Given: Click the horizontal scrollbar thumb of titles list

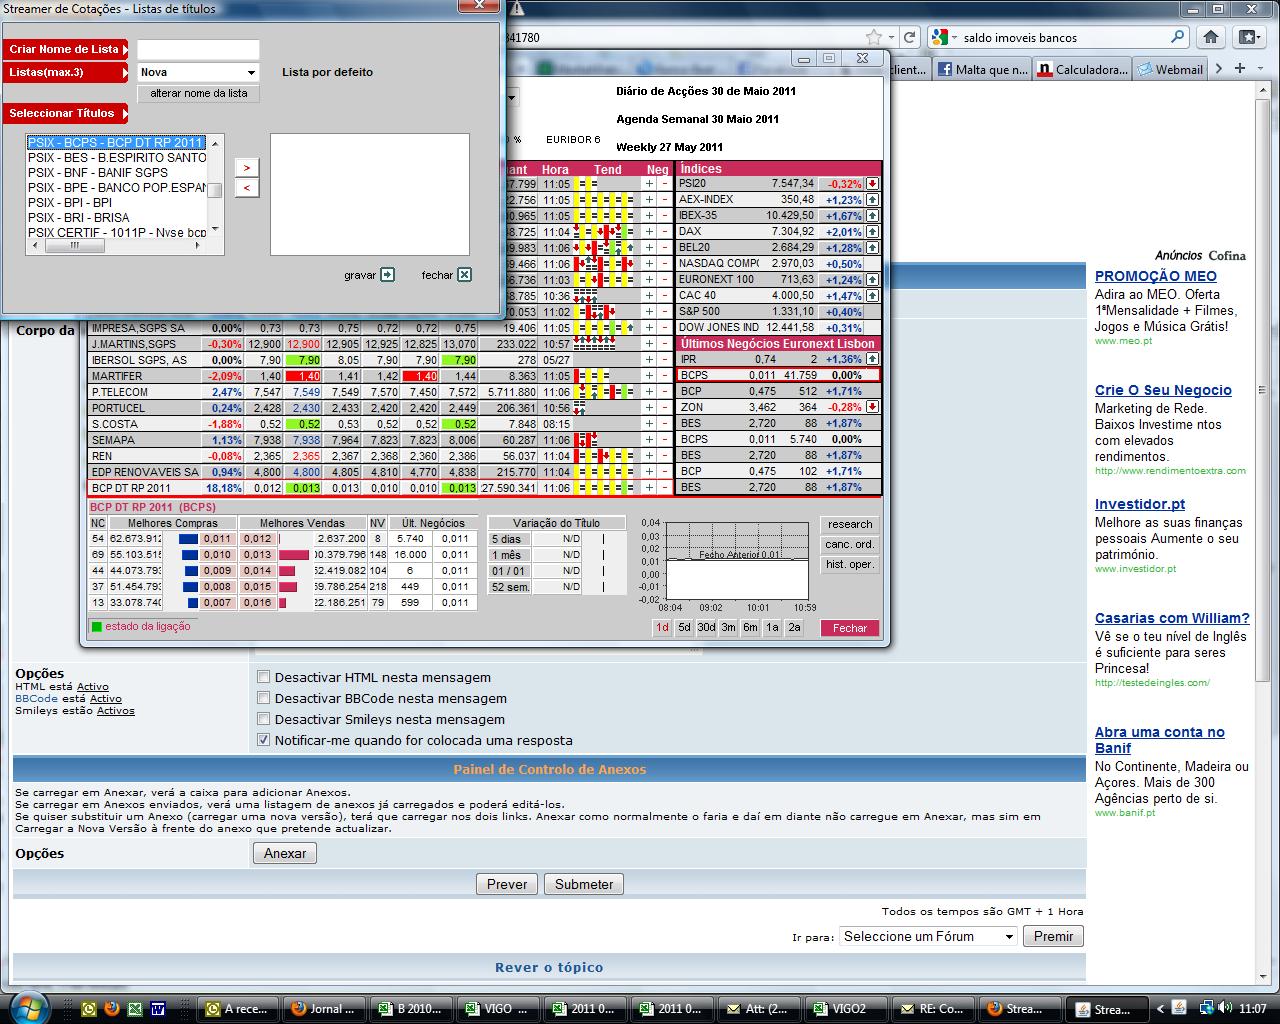Looking at the screenshot, I should tap(75, 245).
